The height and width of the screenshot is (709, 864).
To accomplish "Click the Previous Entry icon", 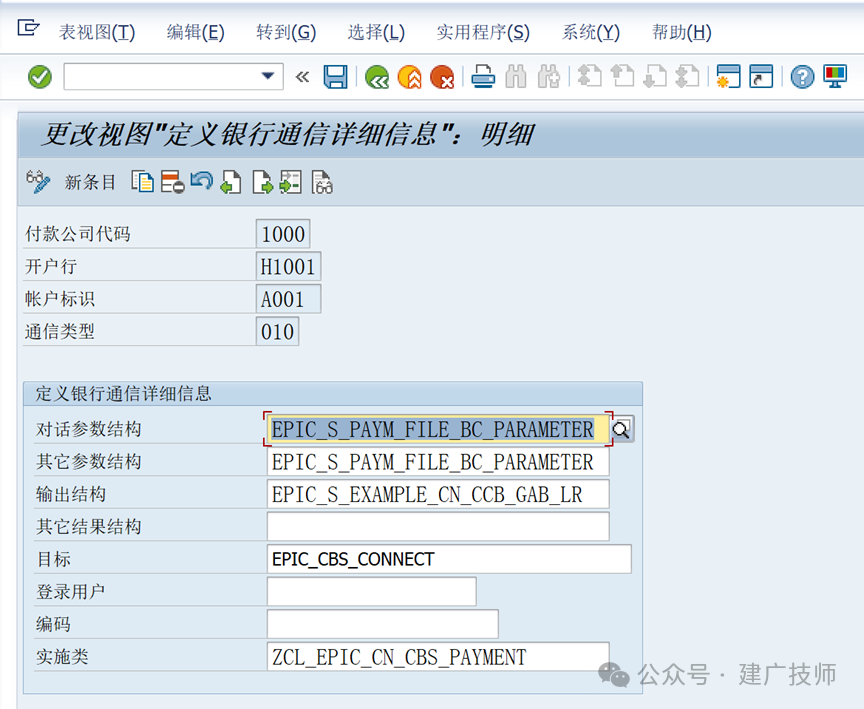I will pyautogui.click(x=231, y=182).
